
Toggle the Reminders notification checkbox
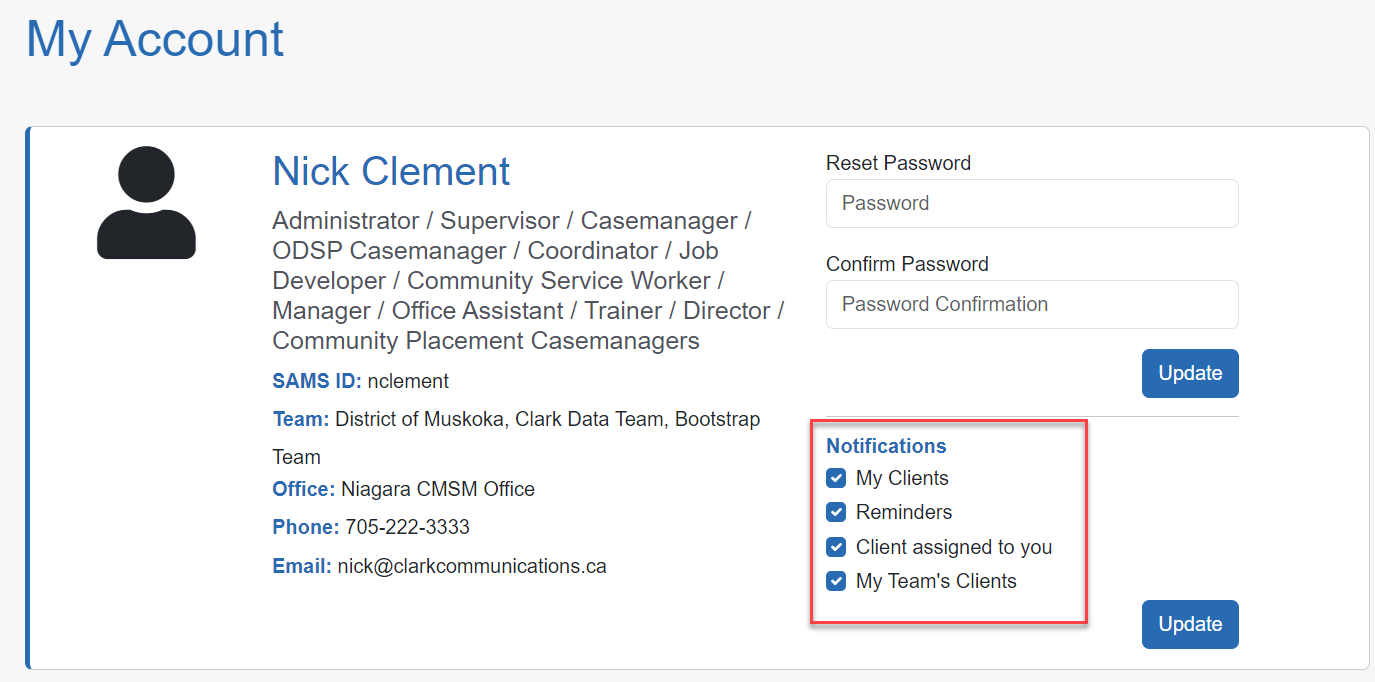pos(837,512)
